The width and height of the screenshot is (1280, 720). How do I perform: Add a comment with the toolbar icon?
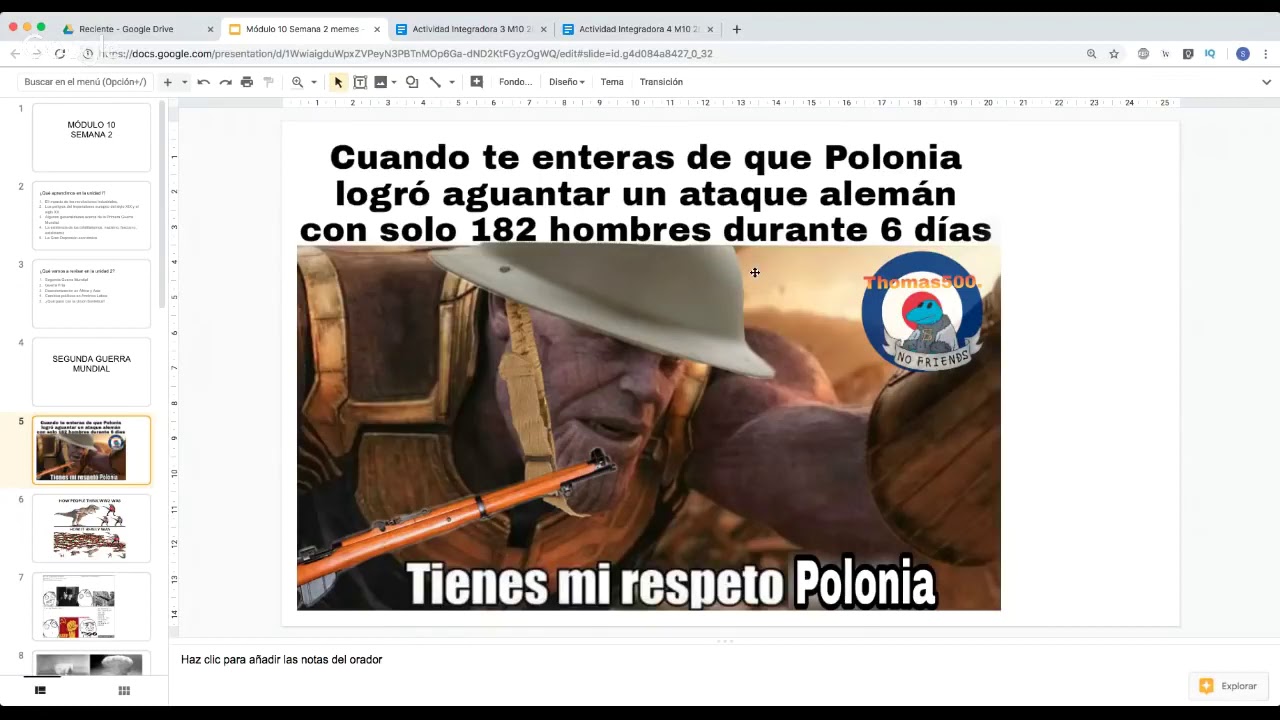click(477, 82)
